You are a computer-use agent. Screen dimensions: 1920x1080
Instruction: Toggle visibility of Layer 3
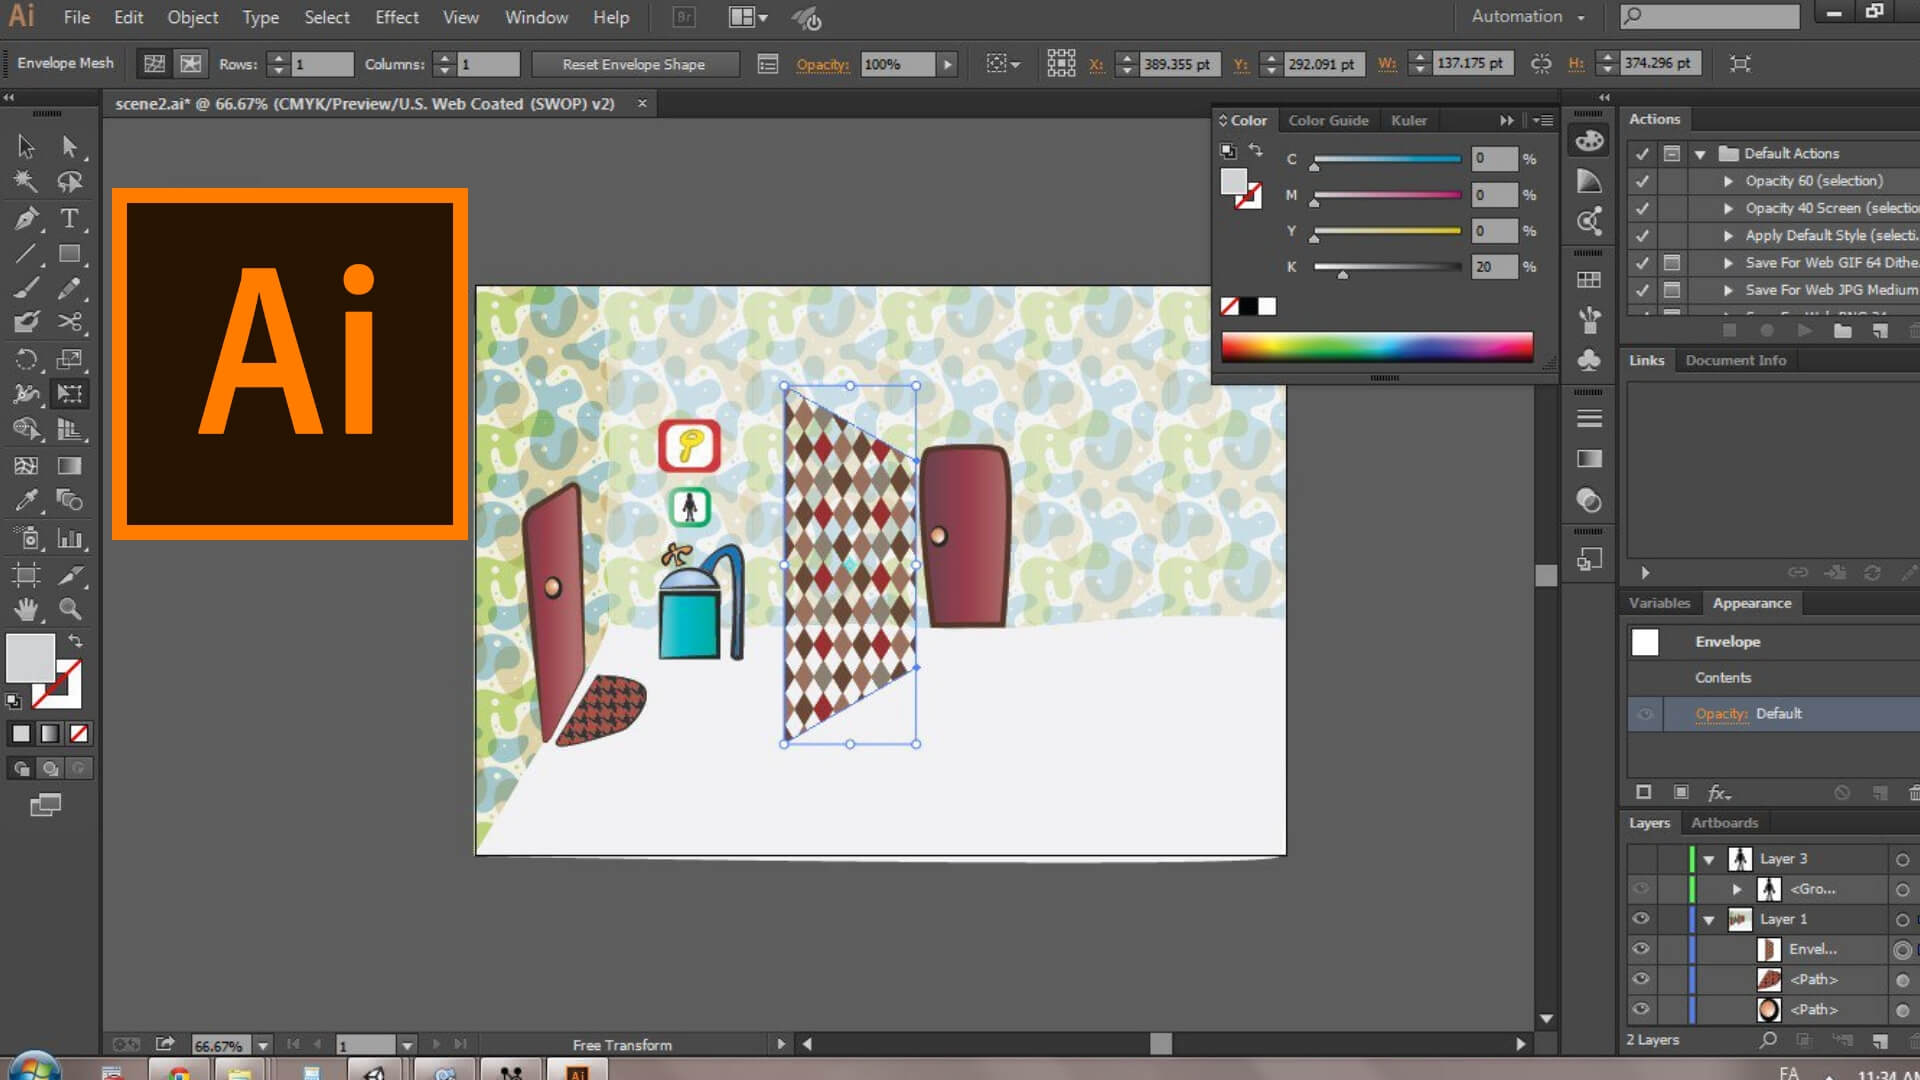coord(1640,858)
